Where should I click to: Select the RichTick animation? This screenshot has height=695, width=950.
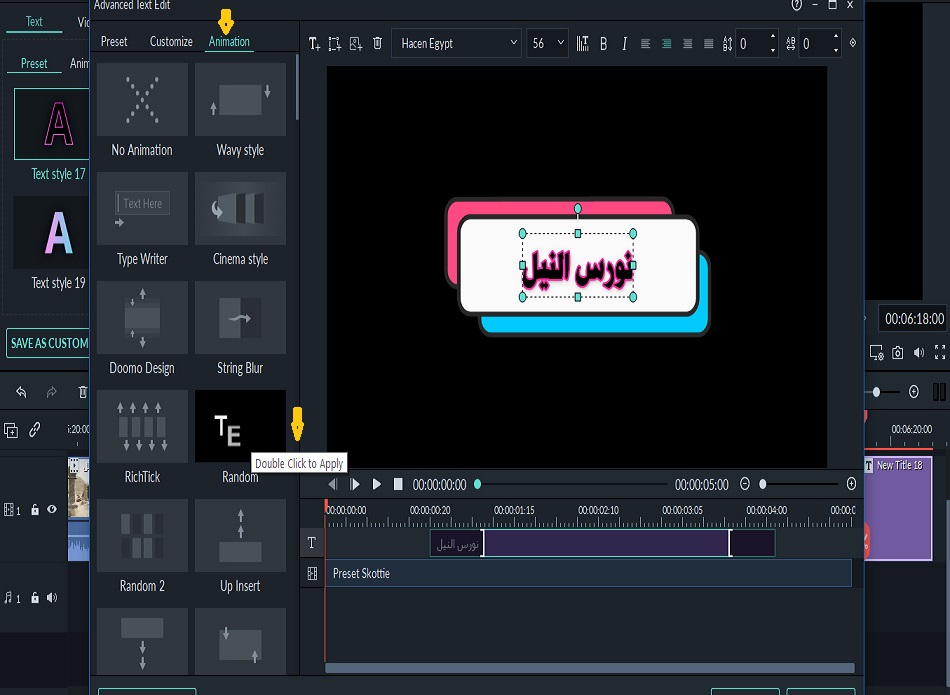(x=142, y=427)
